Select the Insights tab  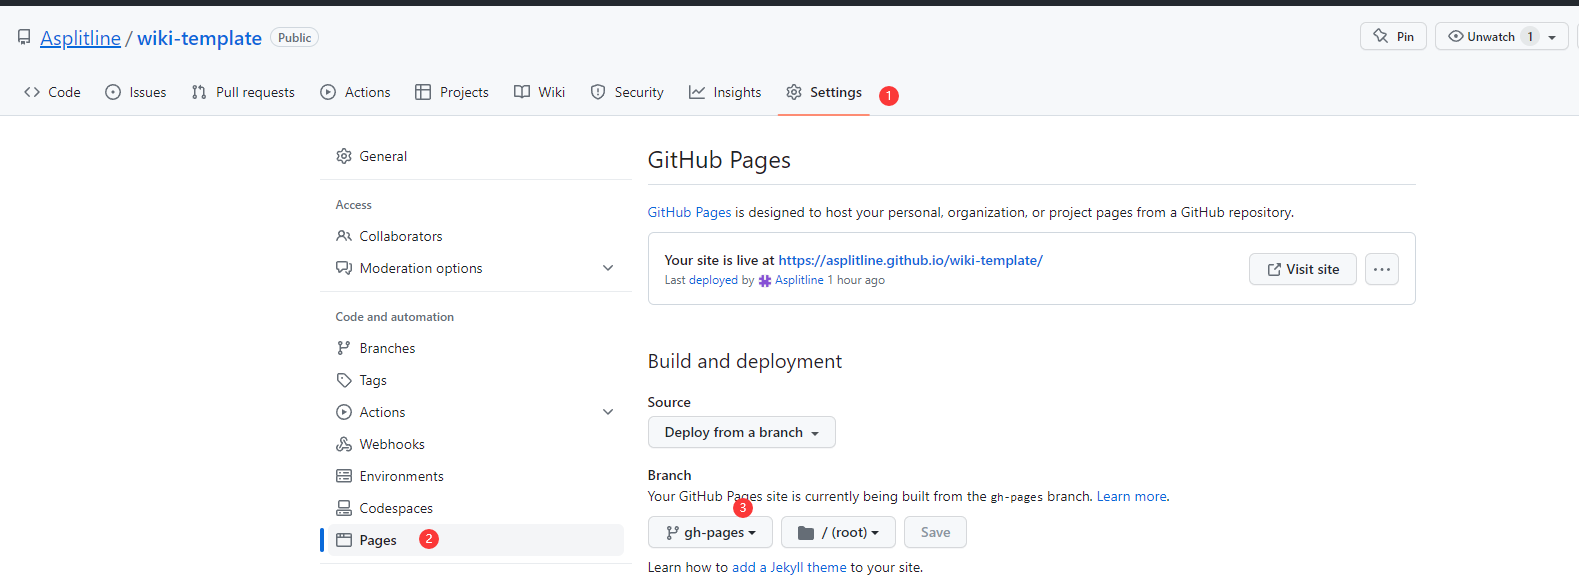pyautogui.click(x=725, y=92)
